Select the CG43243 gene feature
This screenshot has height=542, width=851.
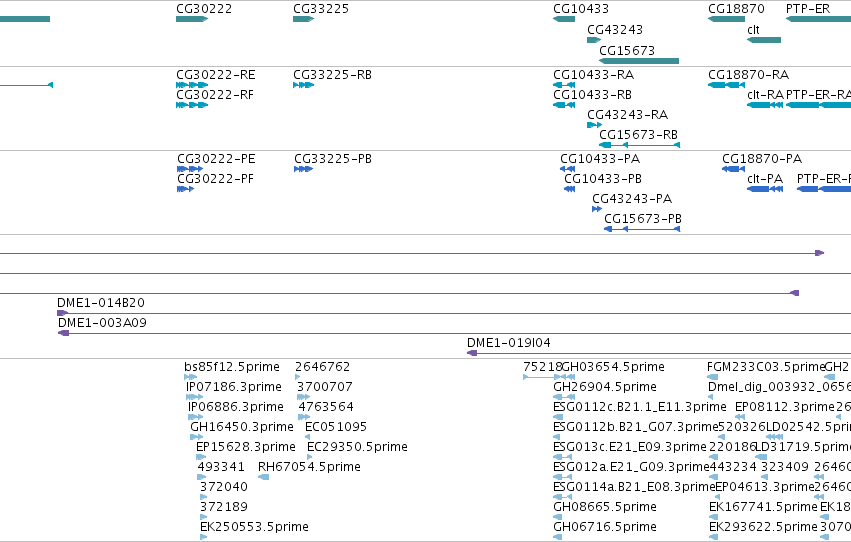tap(594, 40)
